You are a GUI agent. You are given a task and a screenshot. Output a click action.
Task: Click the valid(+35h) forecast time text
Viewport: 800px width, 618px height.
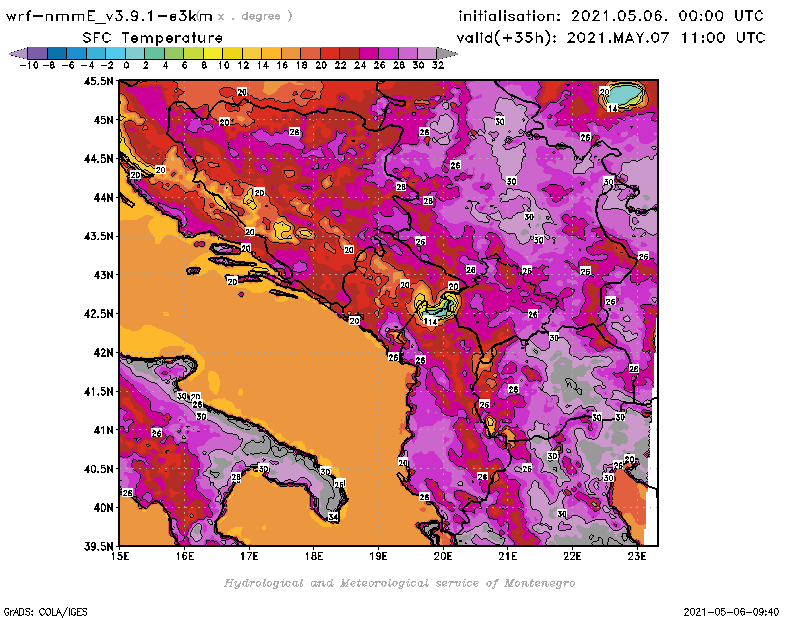click(612, 38)
